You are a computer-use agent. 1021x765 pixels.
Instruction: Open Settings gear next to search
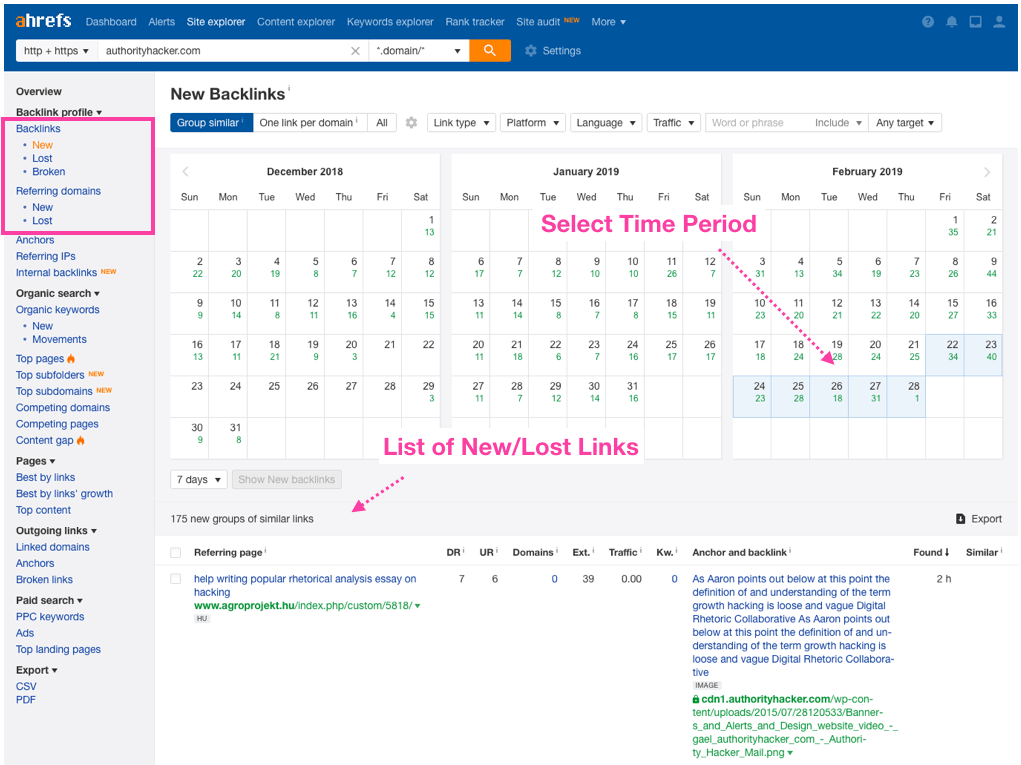553,51
